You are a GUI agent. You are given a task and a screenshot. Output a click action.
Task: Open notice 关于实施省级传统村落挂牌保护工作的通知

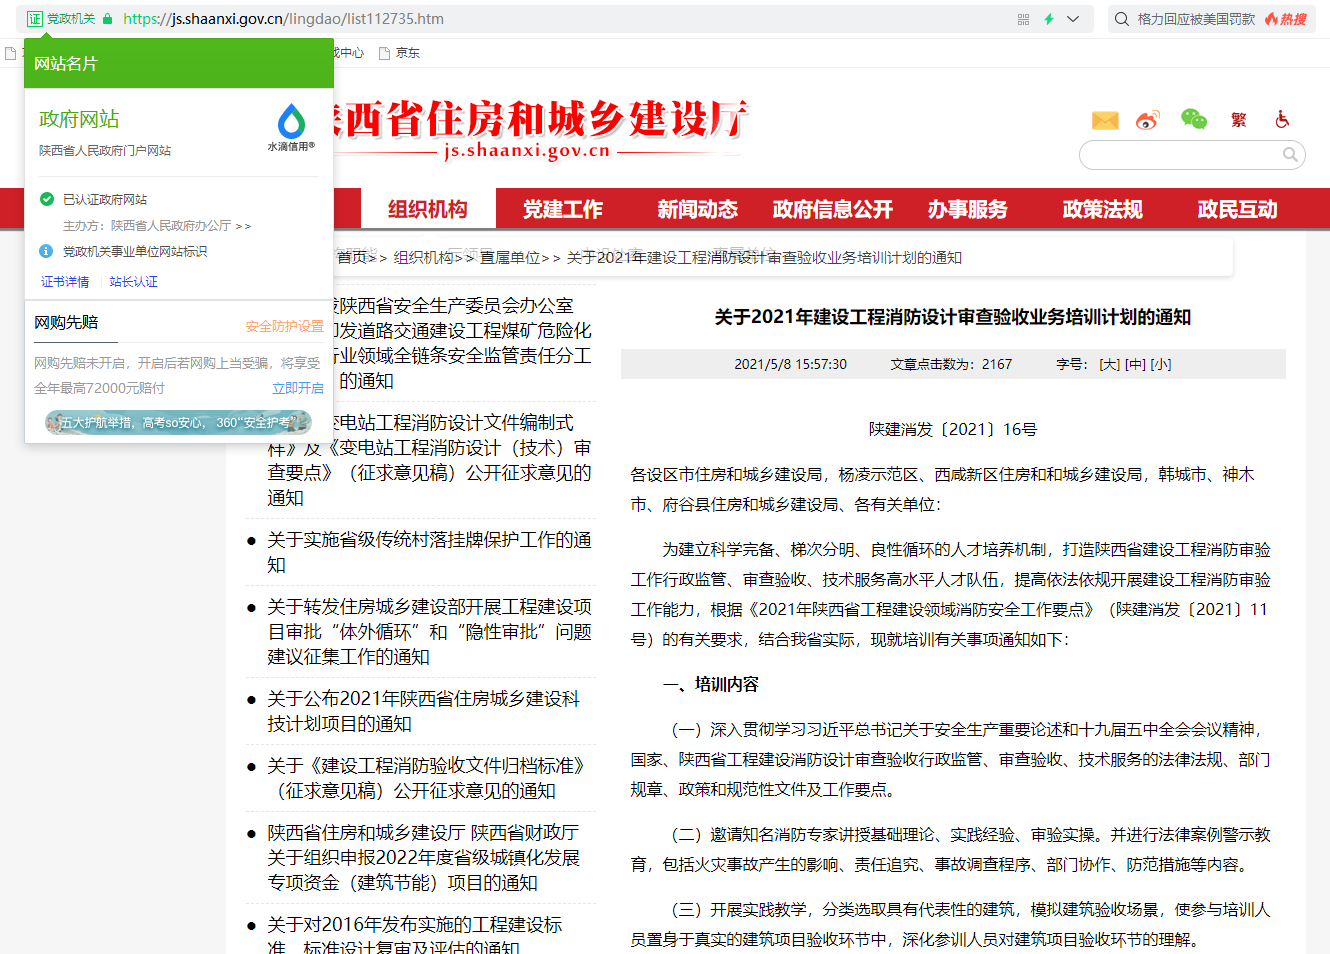pyautogui.click(x=429, y=552)
